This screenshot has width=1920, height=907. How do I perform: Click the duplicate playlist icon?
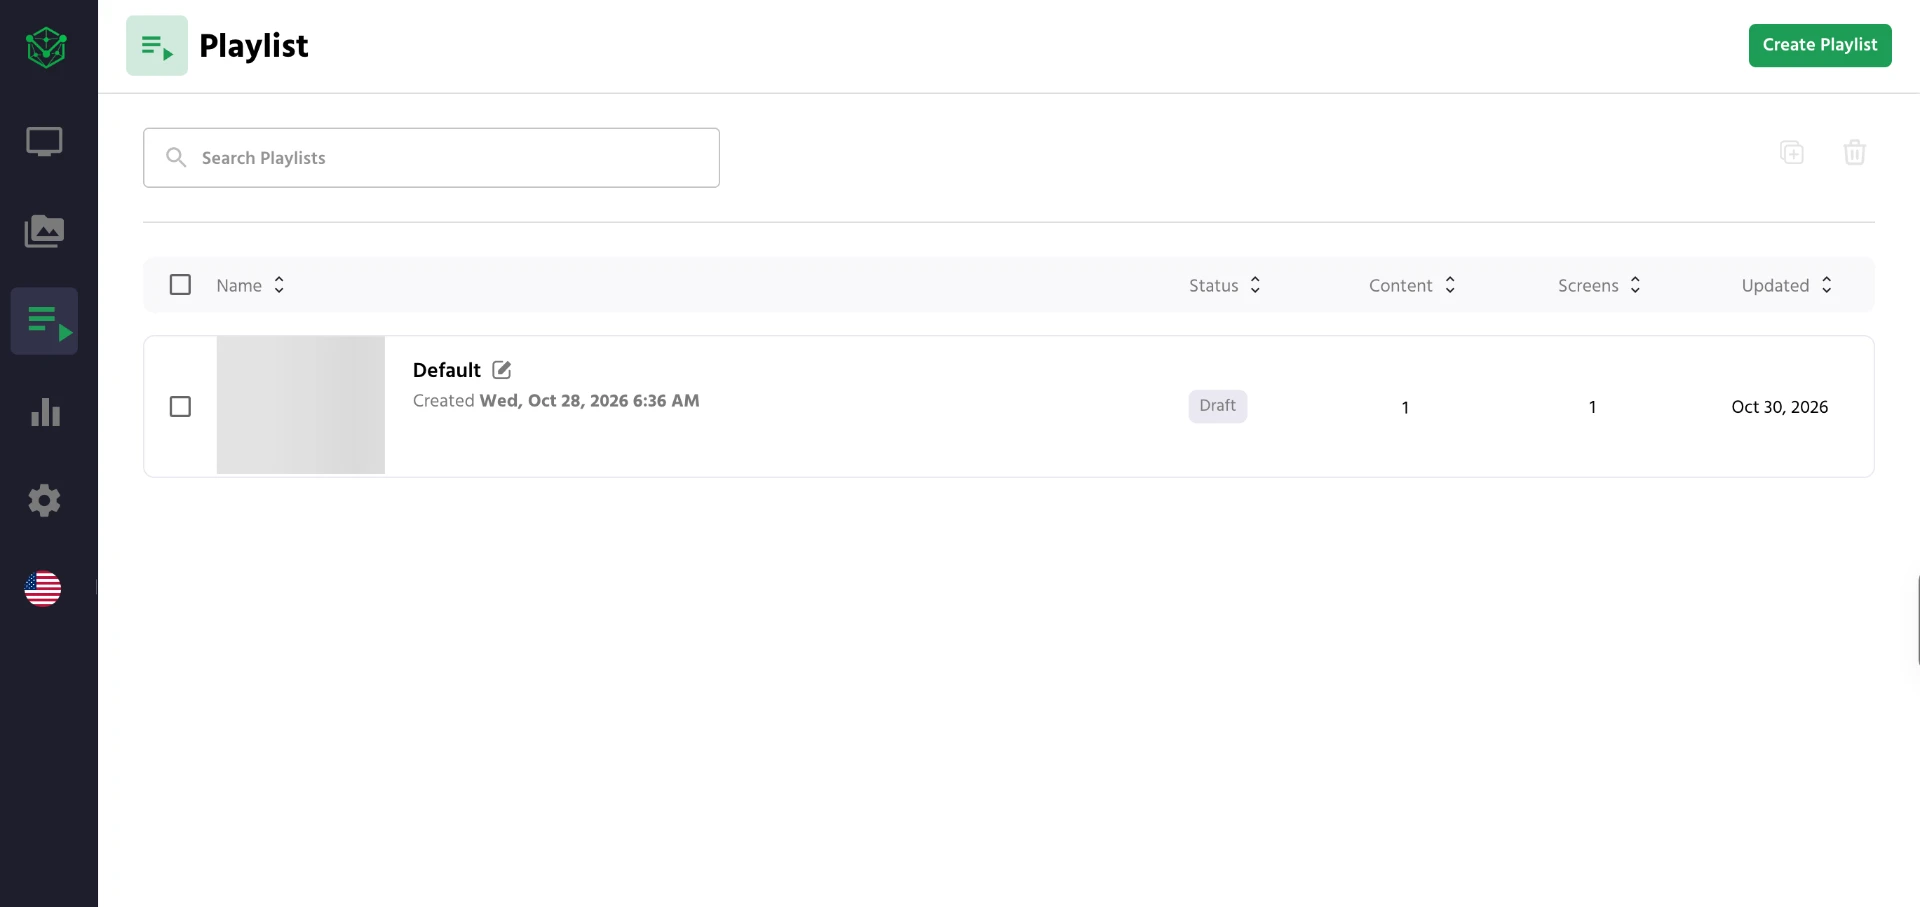(1792, 152)
